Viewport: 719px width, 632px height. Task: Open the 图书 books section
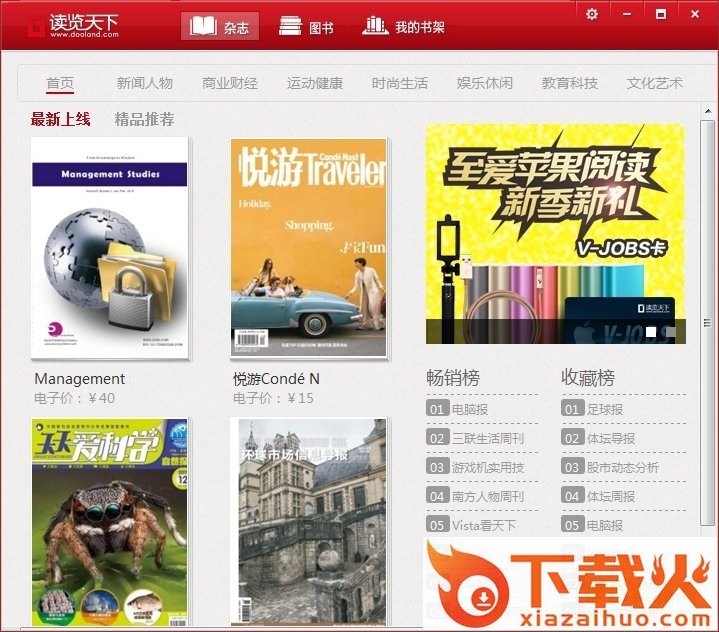[x=306, y=27]
